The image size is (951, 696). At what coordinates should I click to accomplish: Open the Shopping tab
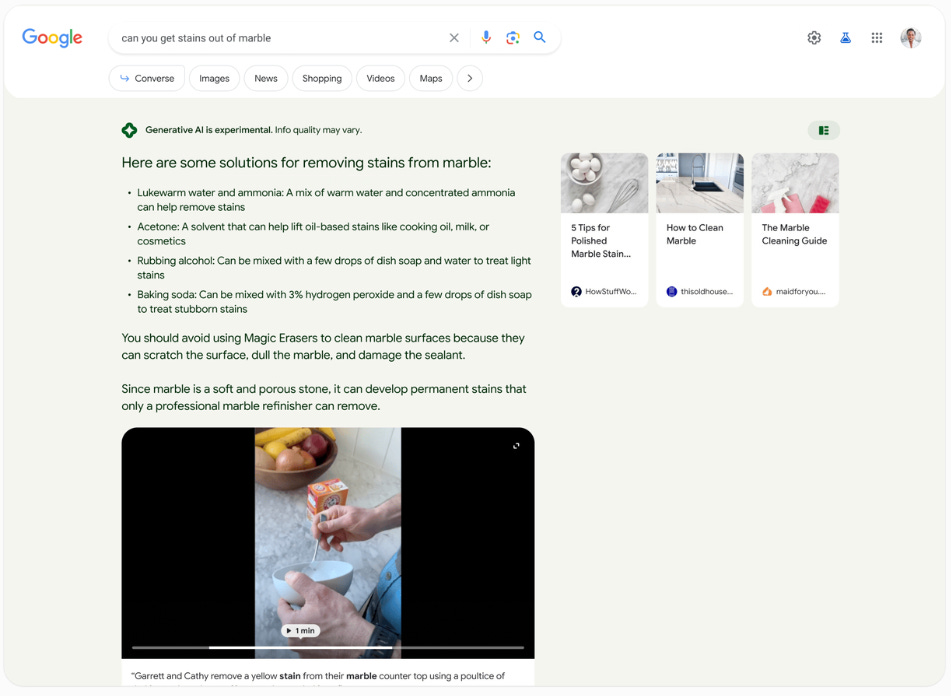click(321, 78)
